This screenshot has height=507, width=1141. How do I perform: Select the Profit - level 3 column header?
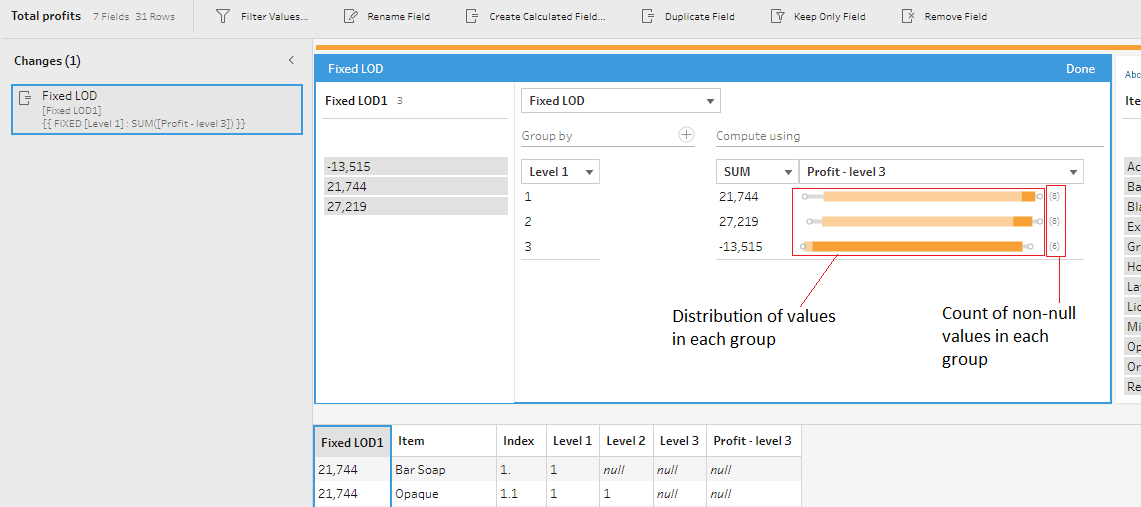coord(754,441)
